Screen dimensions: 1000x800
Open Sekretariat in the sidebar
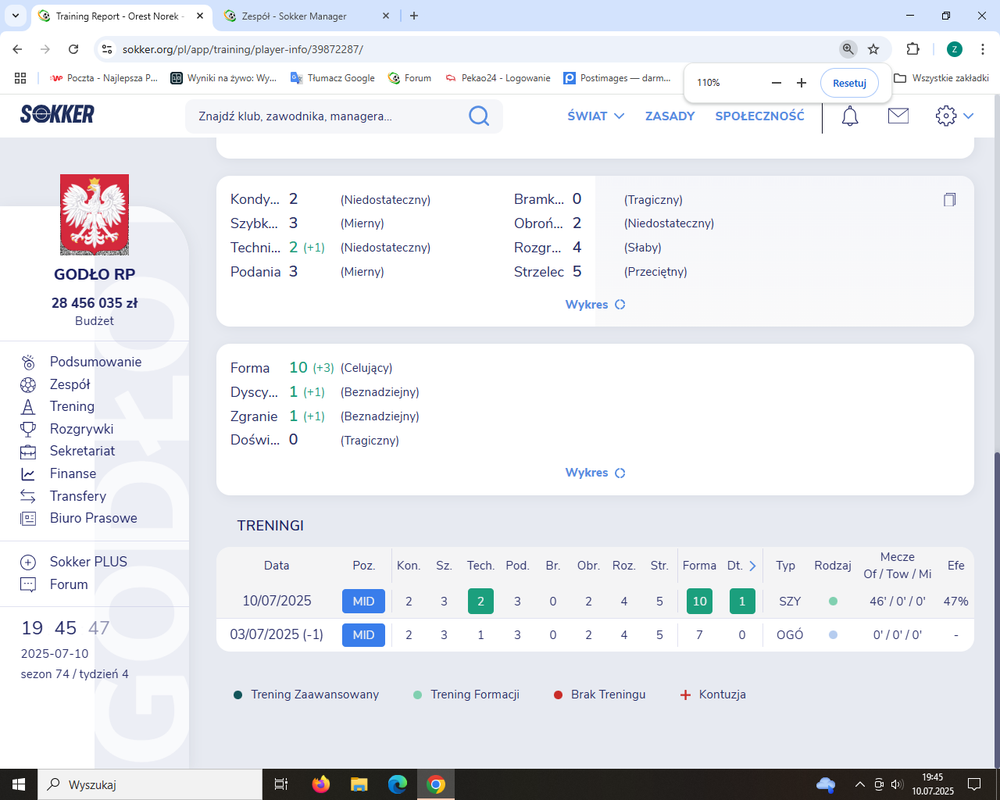(82, 451)
